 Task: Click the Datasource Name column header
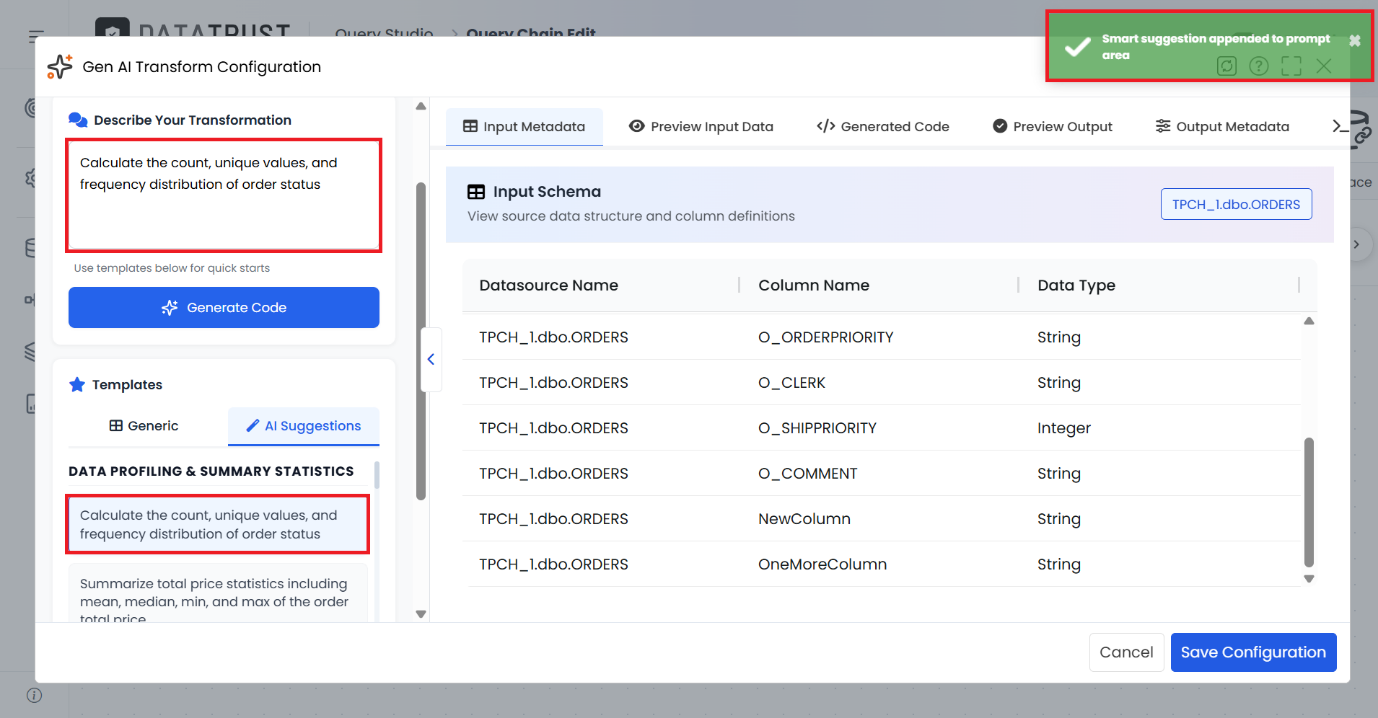point(549,285)
